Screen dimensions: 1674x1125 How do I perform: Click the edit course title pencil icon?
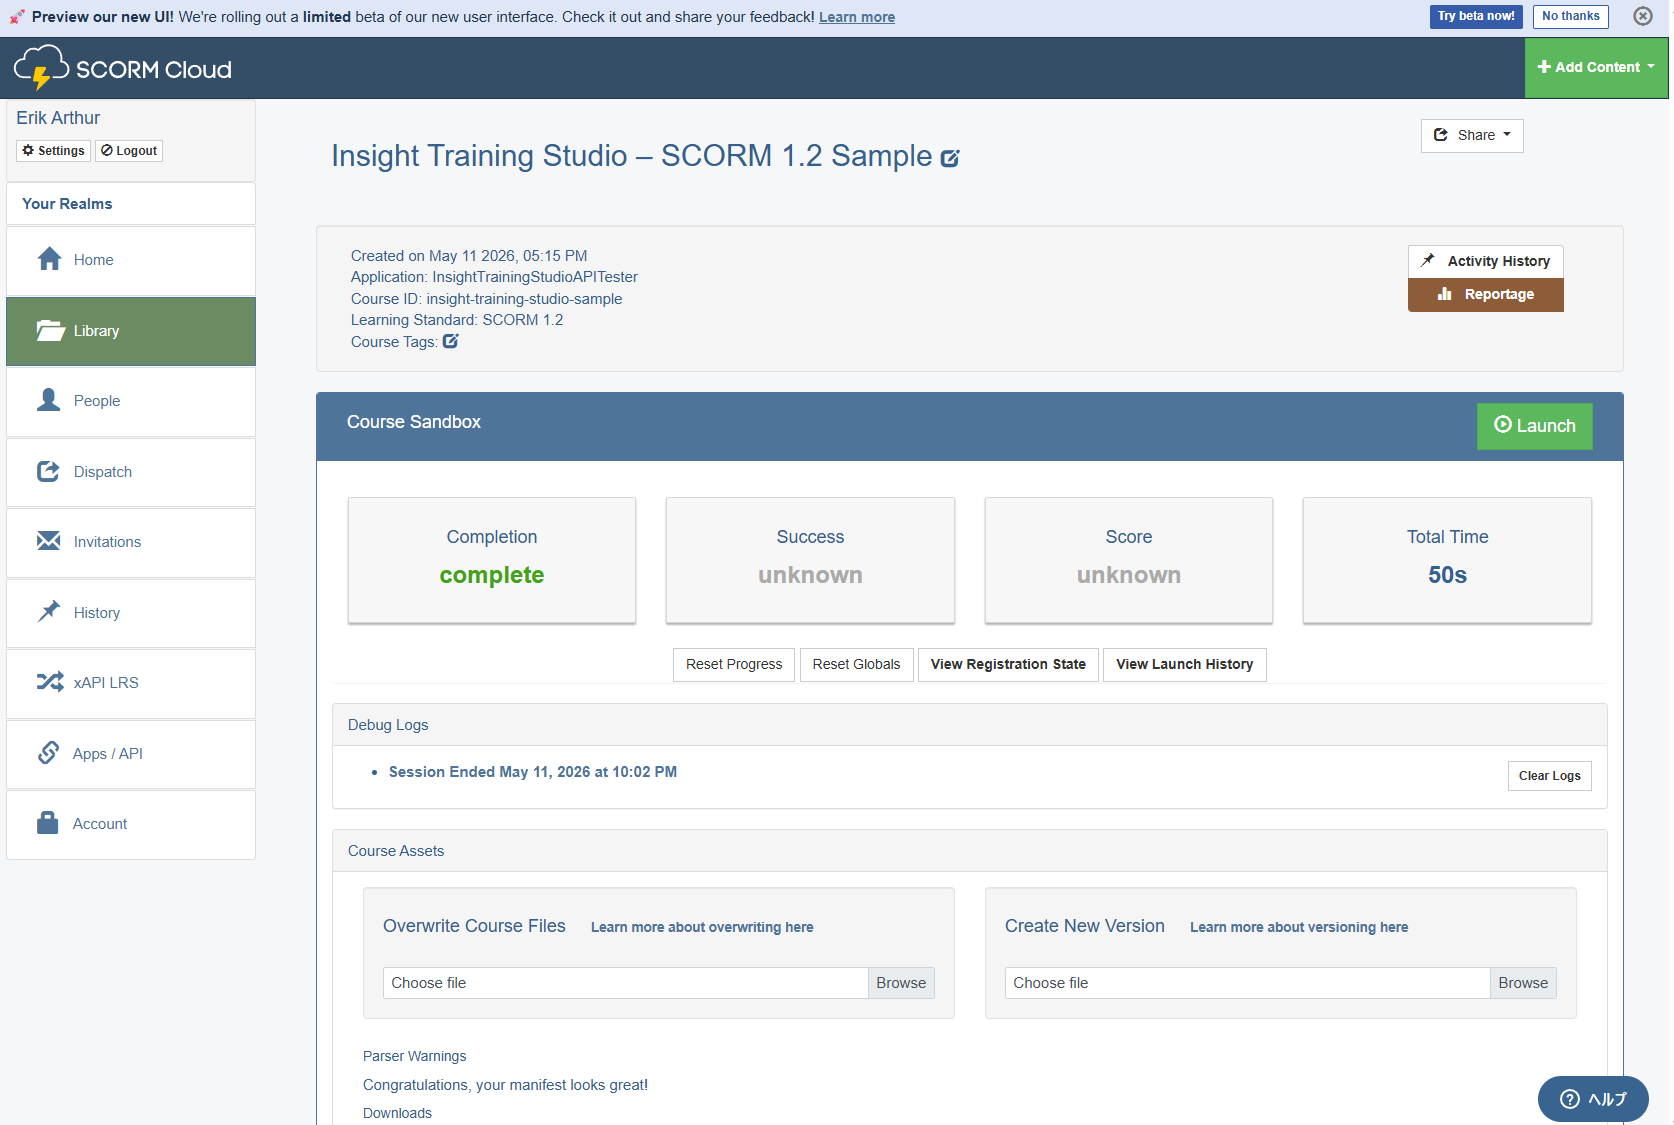pyautogui.click(x=950, y=158)
